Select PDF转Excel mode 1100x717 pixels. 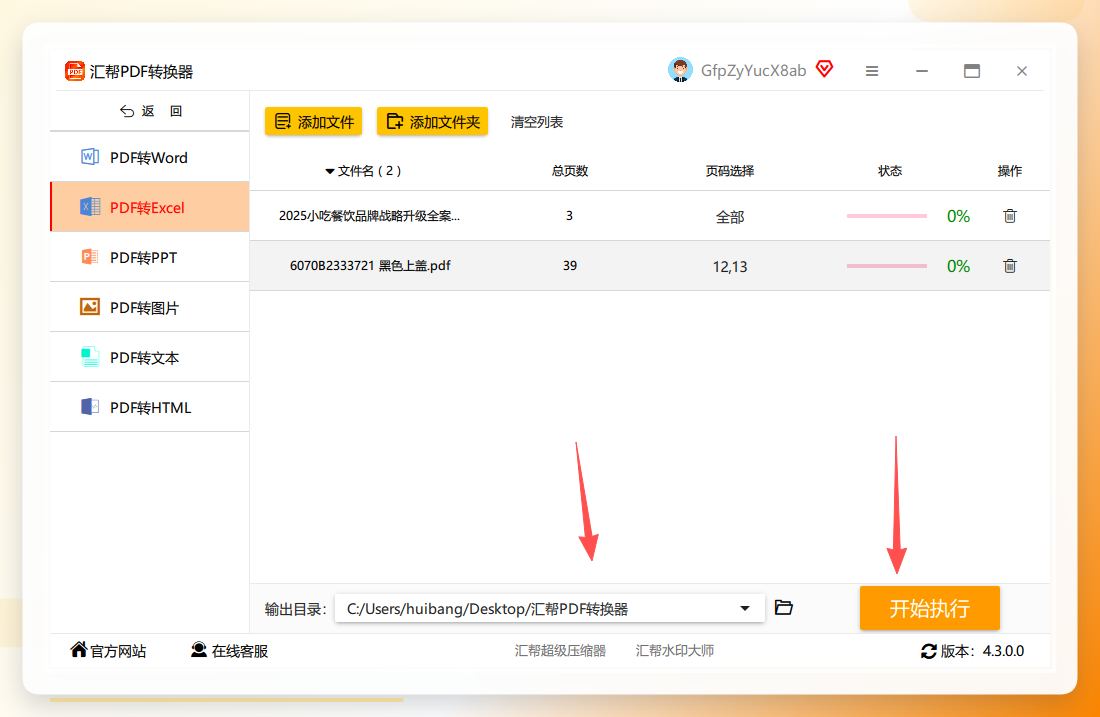(150, 207)
